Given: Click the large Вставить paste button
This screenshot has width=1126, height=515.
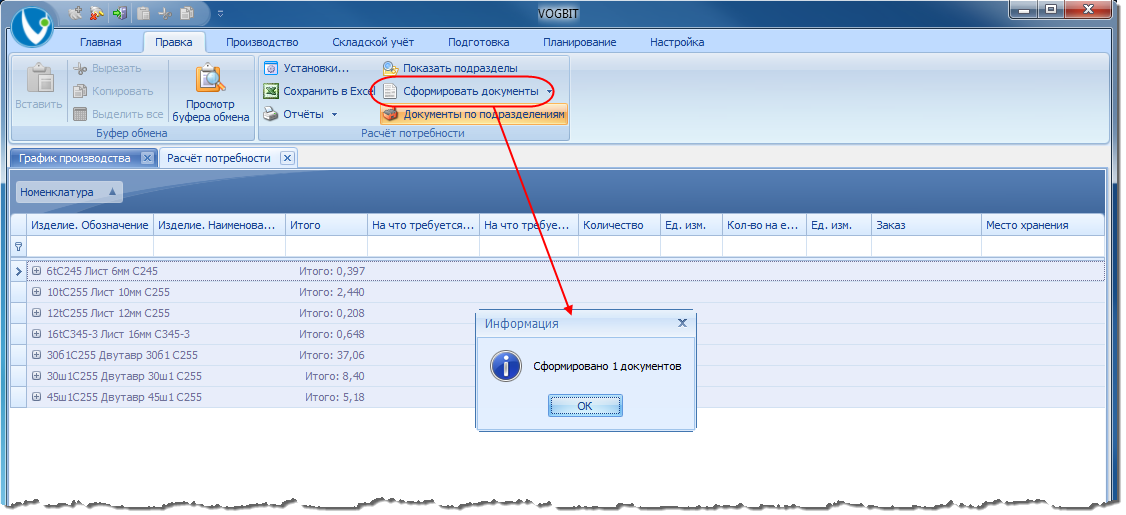Looking at the screenshot, I should pyautogui.click(x=39, y=88).
